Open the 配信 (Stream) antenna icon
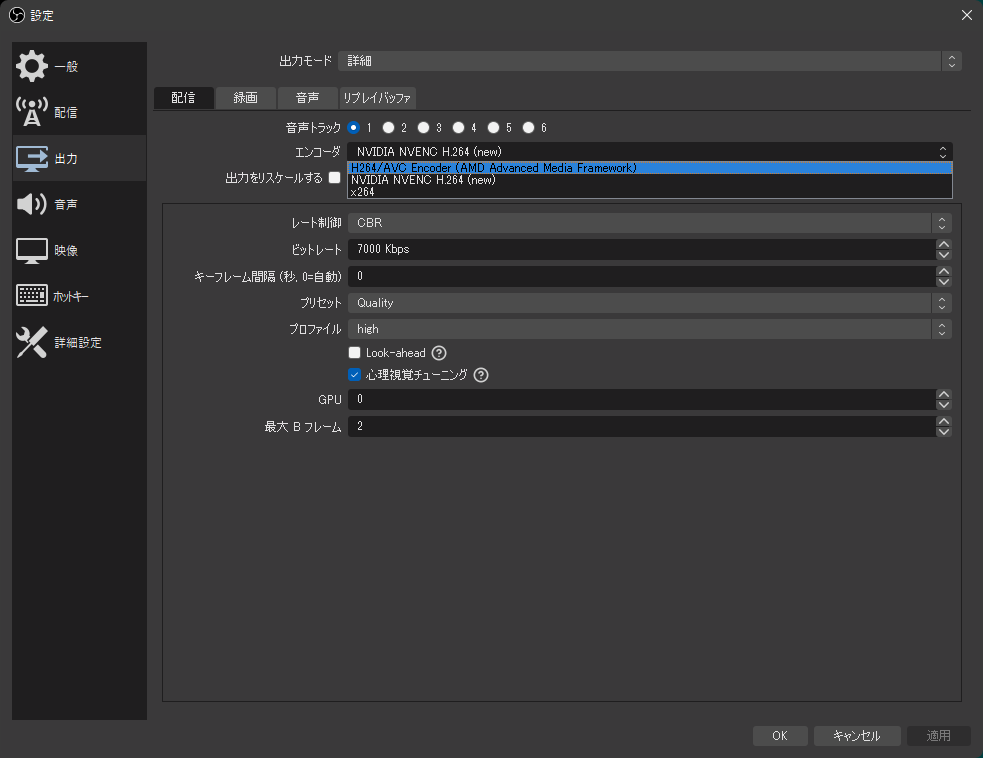 (32, 112)
